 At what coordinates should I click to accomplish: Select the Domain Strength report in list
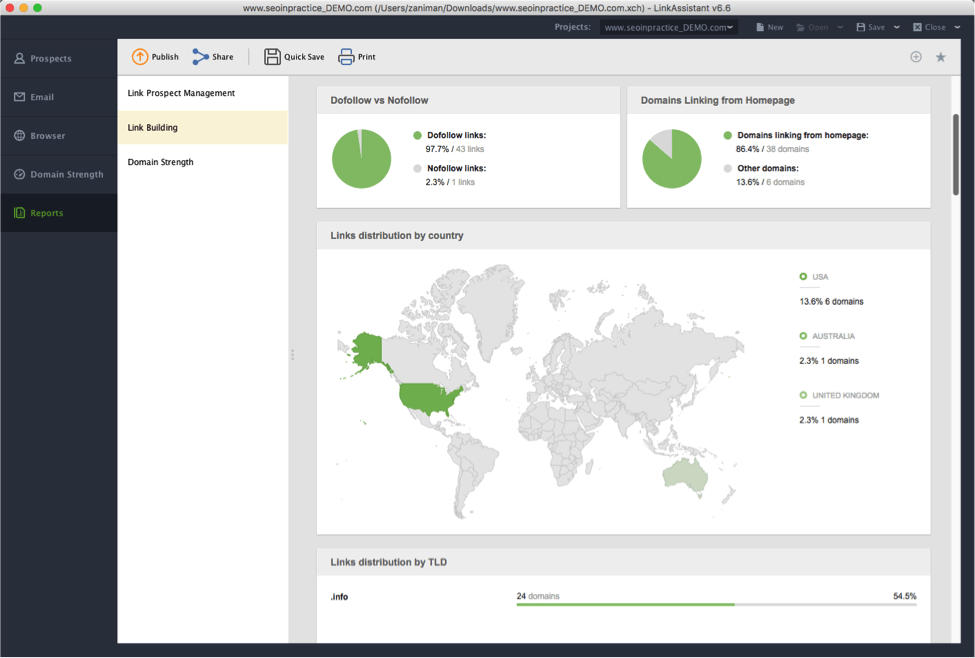tap(160, 162)
